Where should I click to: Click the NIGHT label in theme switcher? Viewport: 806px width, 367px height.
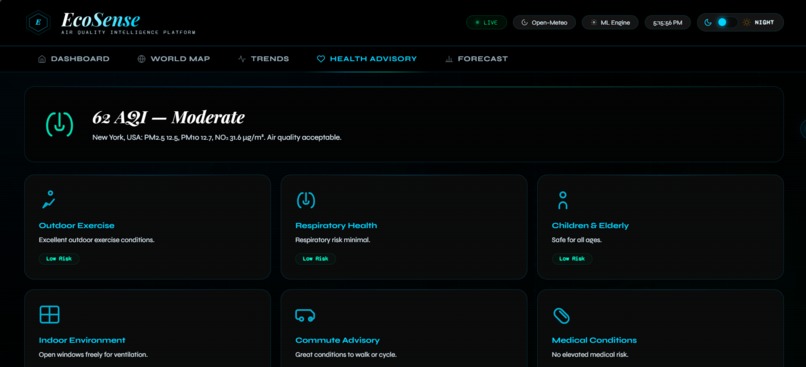(x=764, y=23)
